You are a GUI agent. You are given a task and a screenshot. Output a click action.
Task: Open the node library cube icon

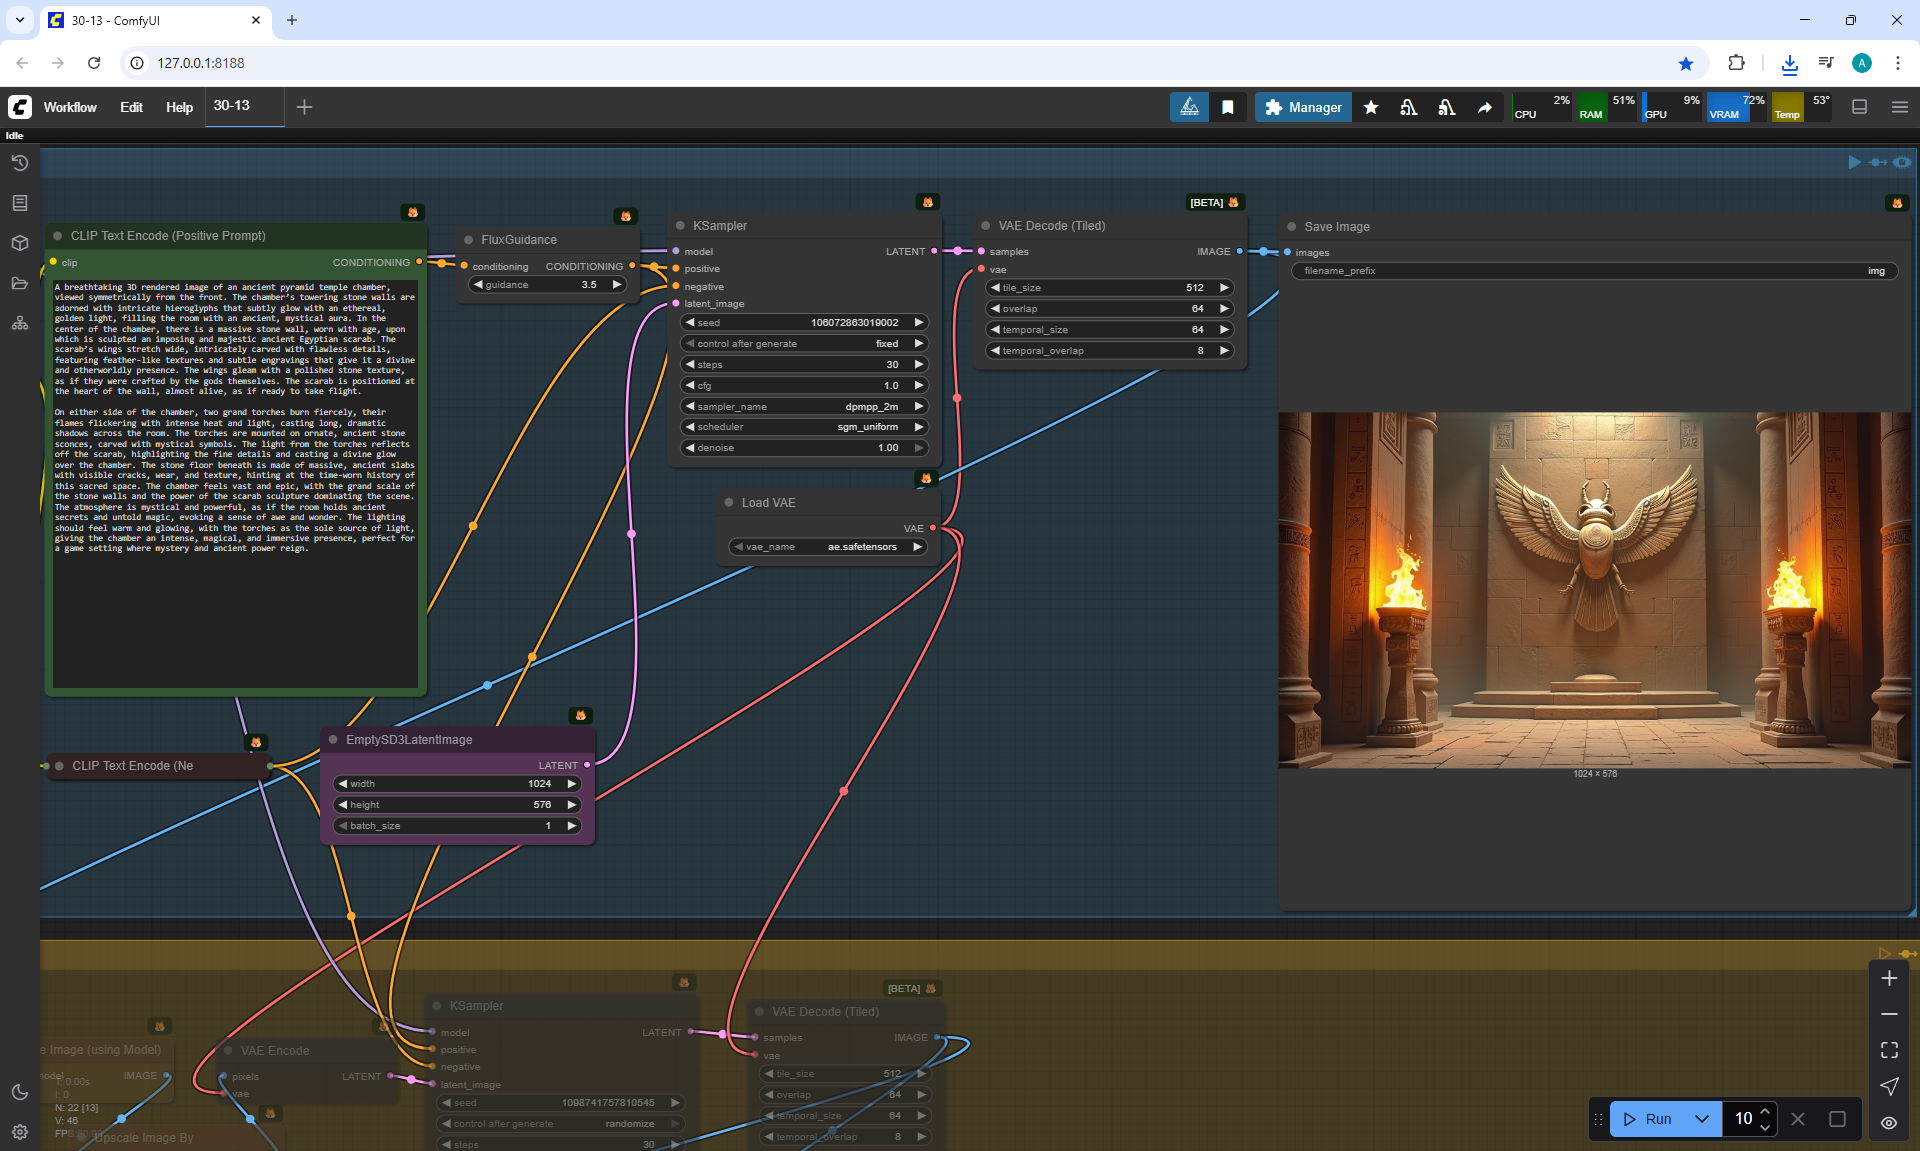tap(19, 243)
